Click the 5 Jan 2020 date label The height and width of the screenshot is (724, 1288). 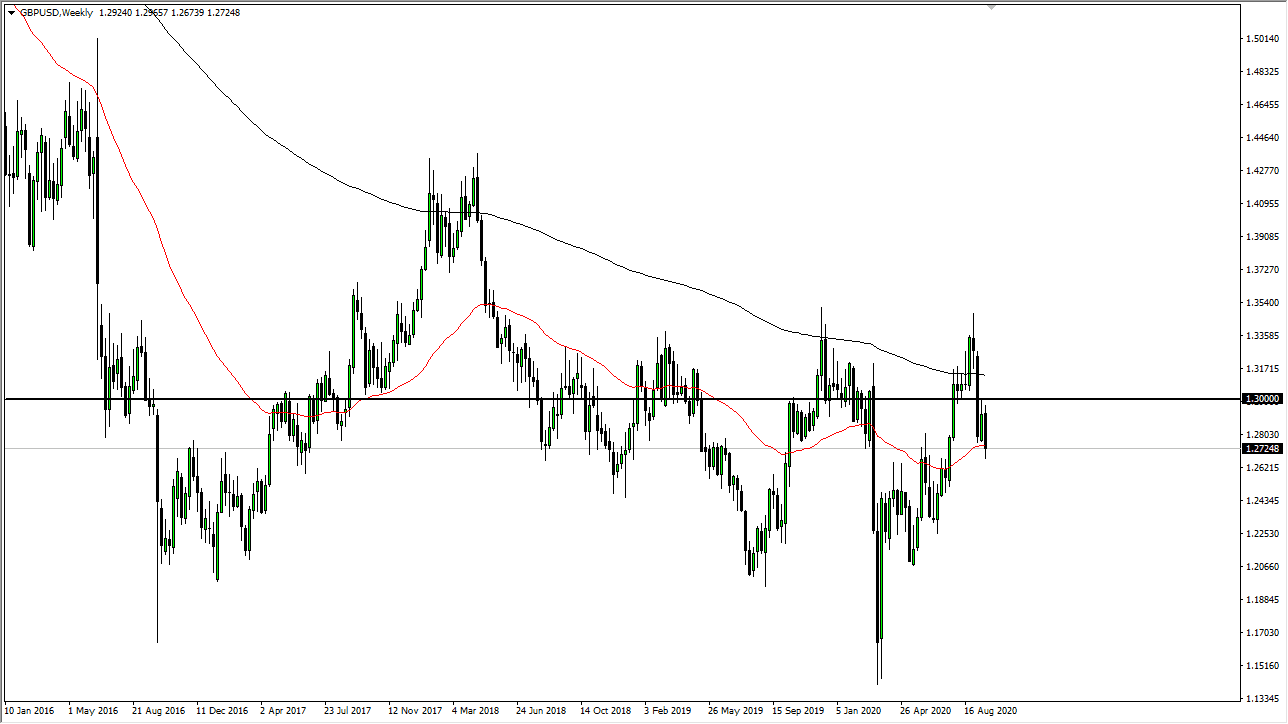858,711
